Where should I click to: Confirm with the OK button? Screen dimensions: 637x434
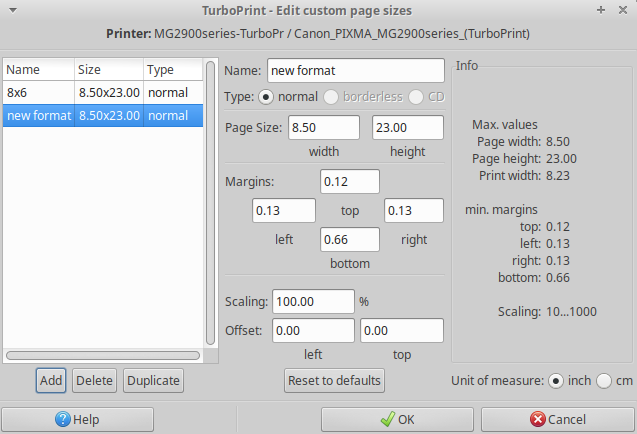[397, 419]
